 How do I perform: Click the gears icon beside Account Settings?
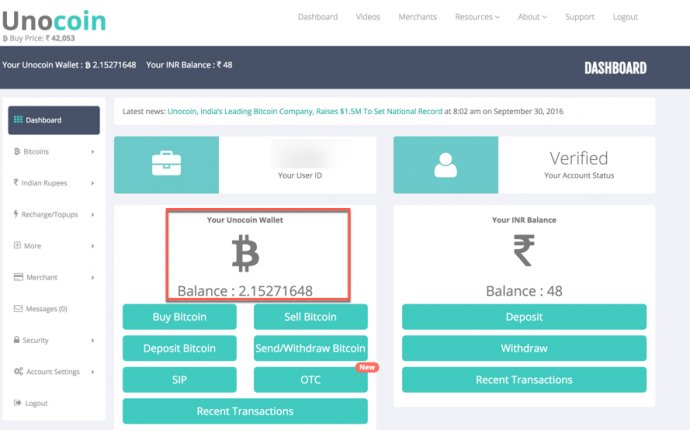tap(18, 371)
